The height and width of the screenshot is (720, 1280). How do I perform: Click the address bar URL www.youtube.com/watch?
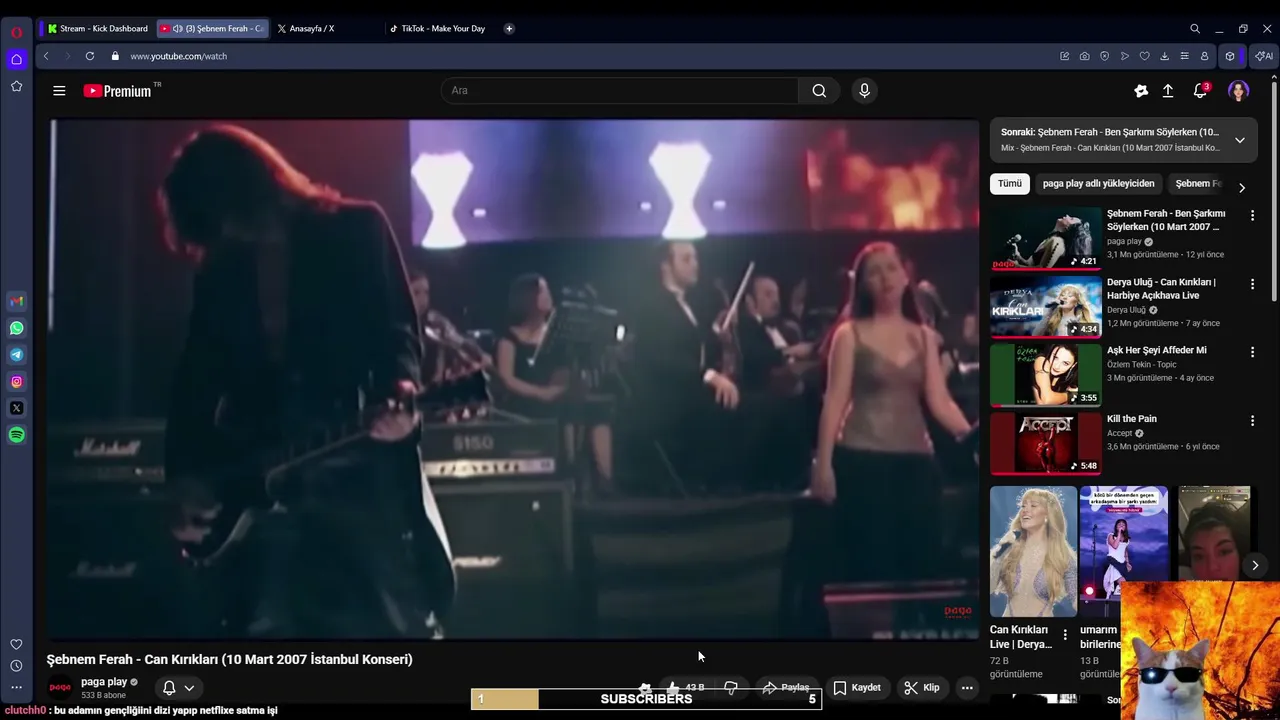pyautogui.click(x=178, y=56)
